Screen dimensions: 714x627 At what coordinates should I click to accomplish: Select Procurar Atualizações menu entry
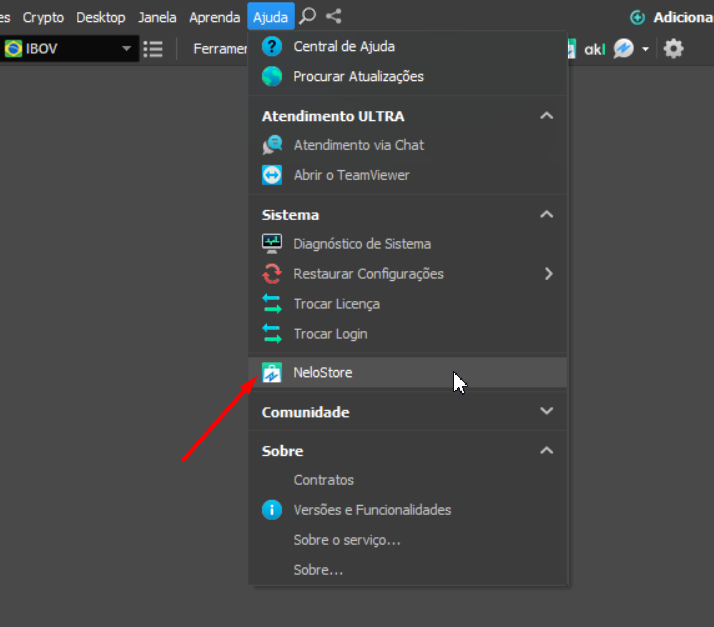[x=408, y=76]
